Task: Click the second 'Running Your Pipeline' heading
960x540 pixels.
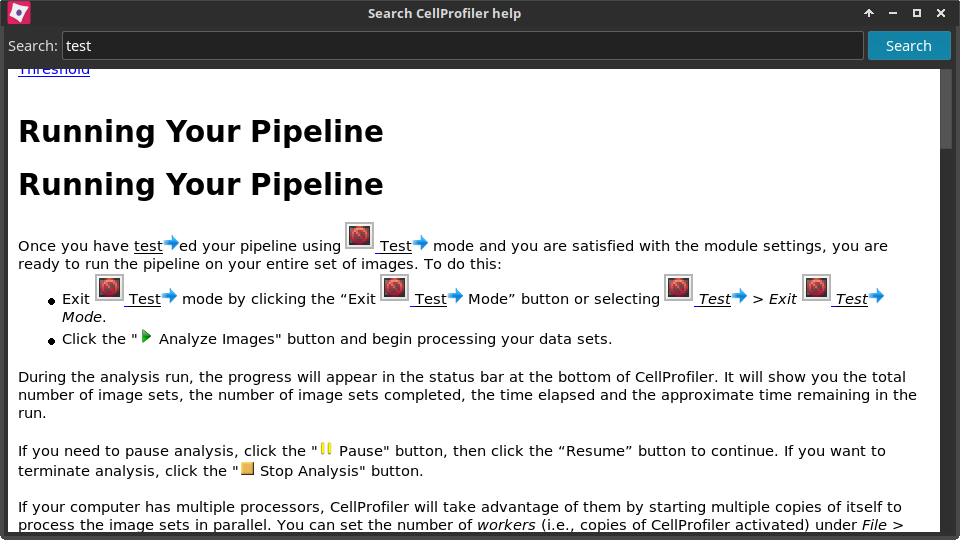Action: click(201, 184)
